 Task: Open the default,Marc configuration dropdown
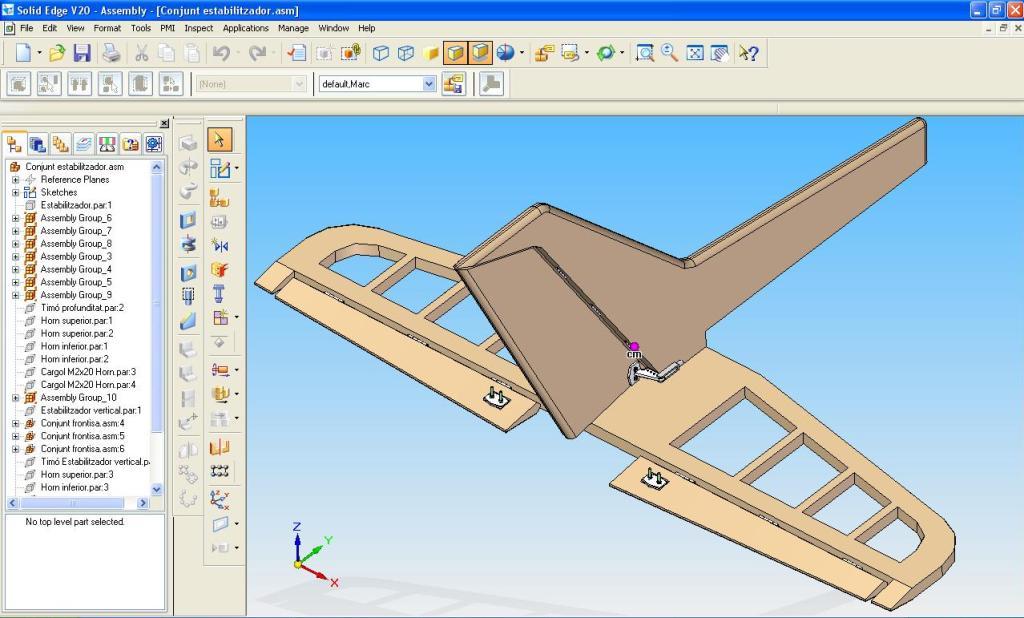click(429, 84)
